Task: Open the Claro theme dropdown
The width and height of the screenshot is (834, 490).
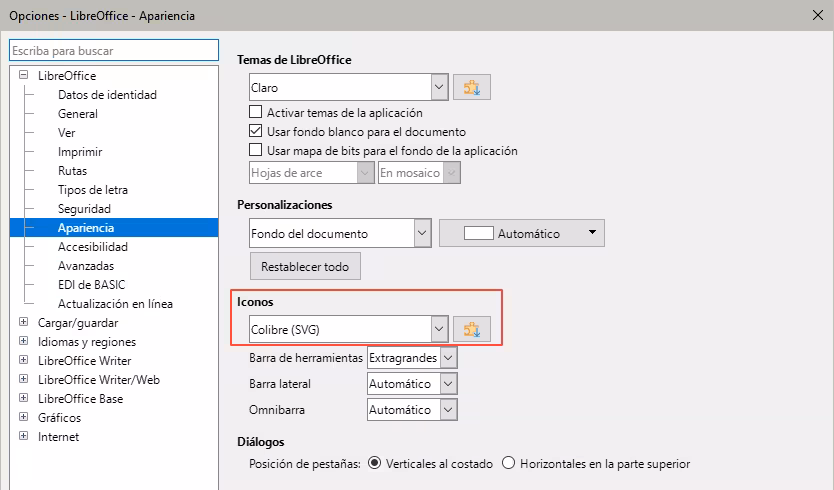Action: pos(439,87)
